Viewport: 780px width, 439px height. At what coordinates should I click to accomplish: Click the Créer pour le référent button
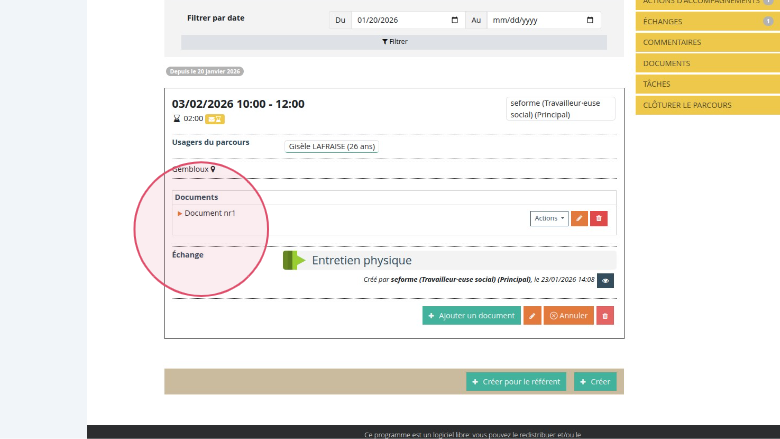(x=516, y=382)
